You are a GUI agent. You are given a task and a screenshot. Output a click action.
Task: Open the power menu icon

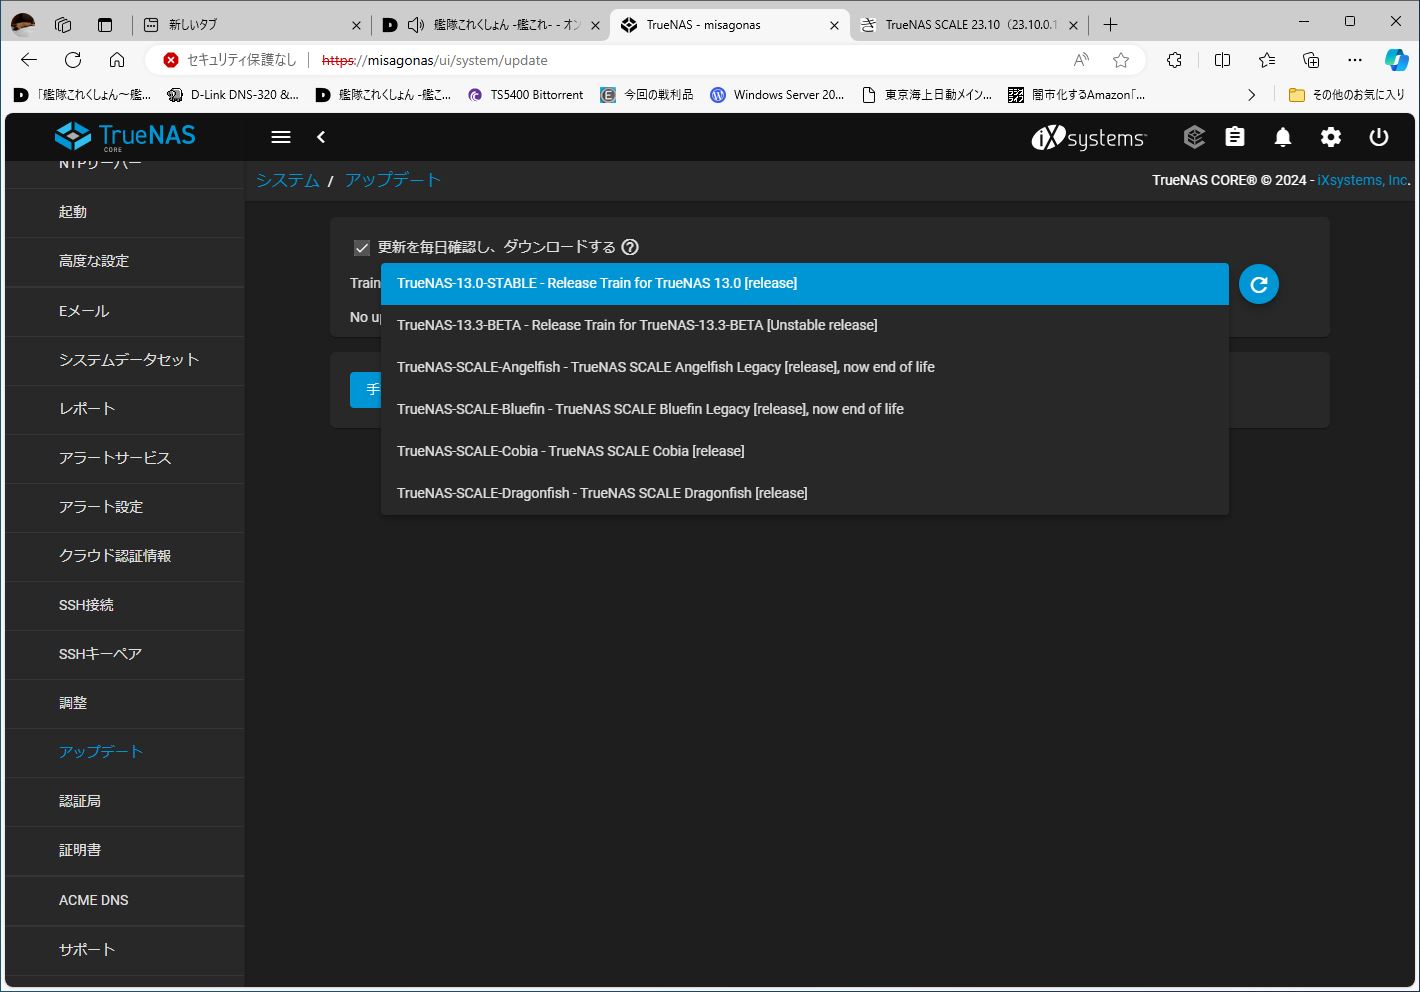click(1379, 137)
